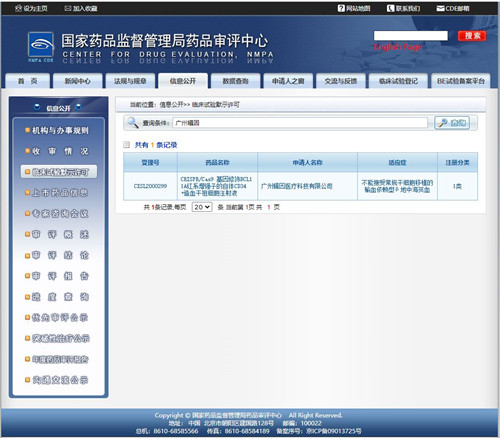Image resolution: width=500 pixels, height=438 pixels.
Task: Go to 临床试验登记 tab
Action: coord(398,81)
